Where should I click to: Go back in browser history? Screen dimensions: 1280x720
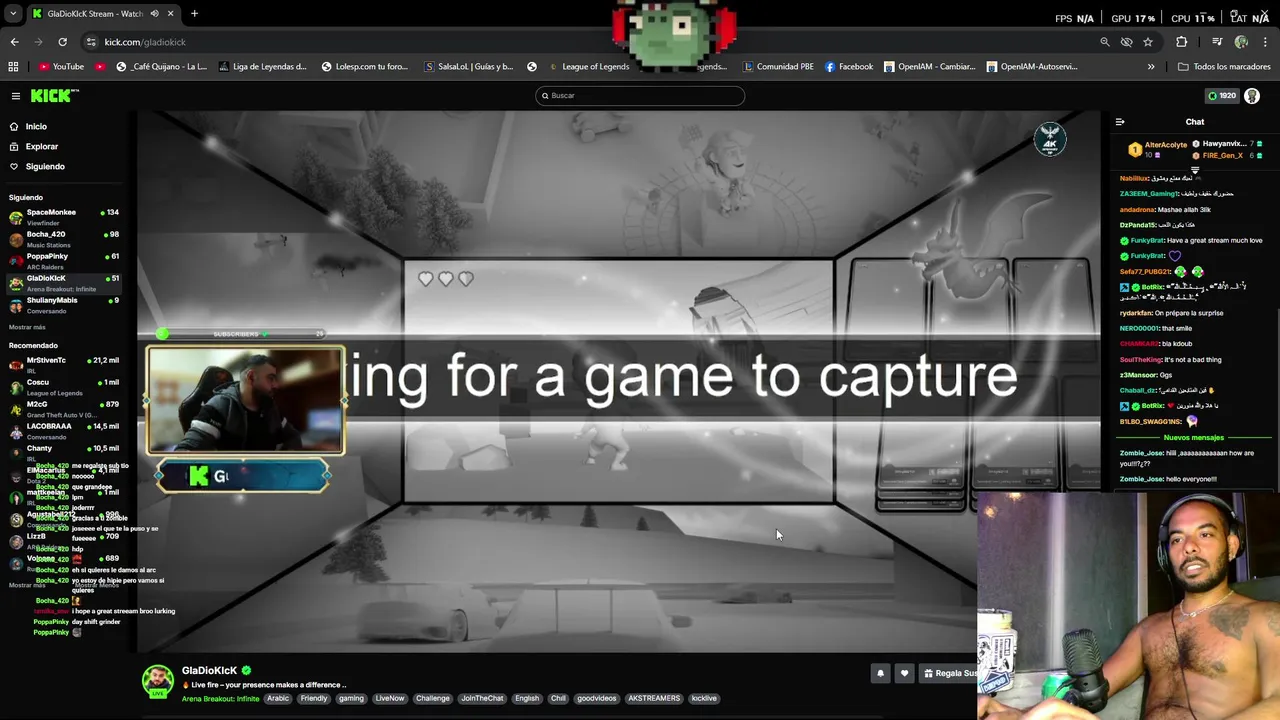click(14, 42)
